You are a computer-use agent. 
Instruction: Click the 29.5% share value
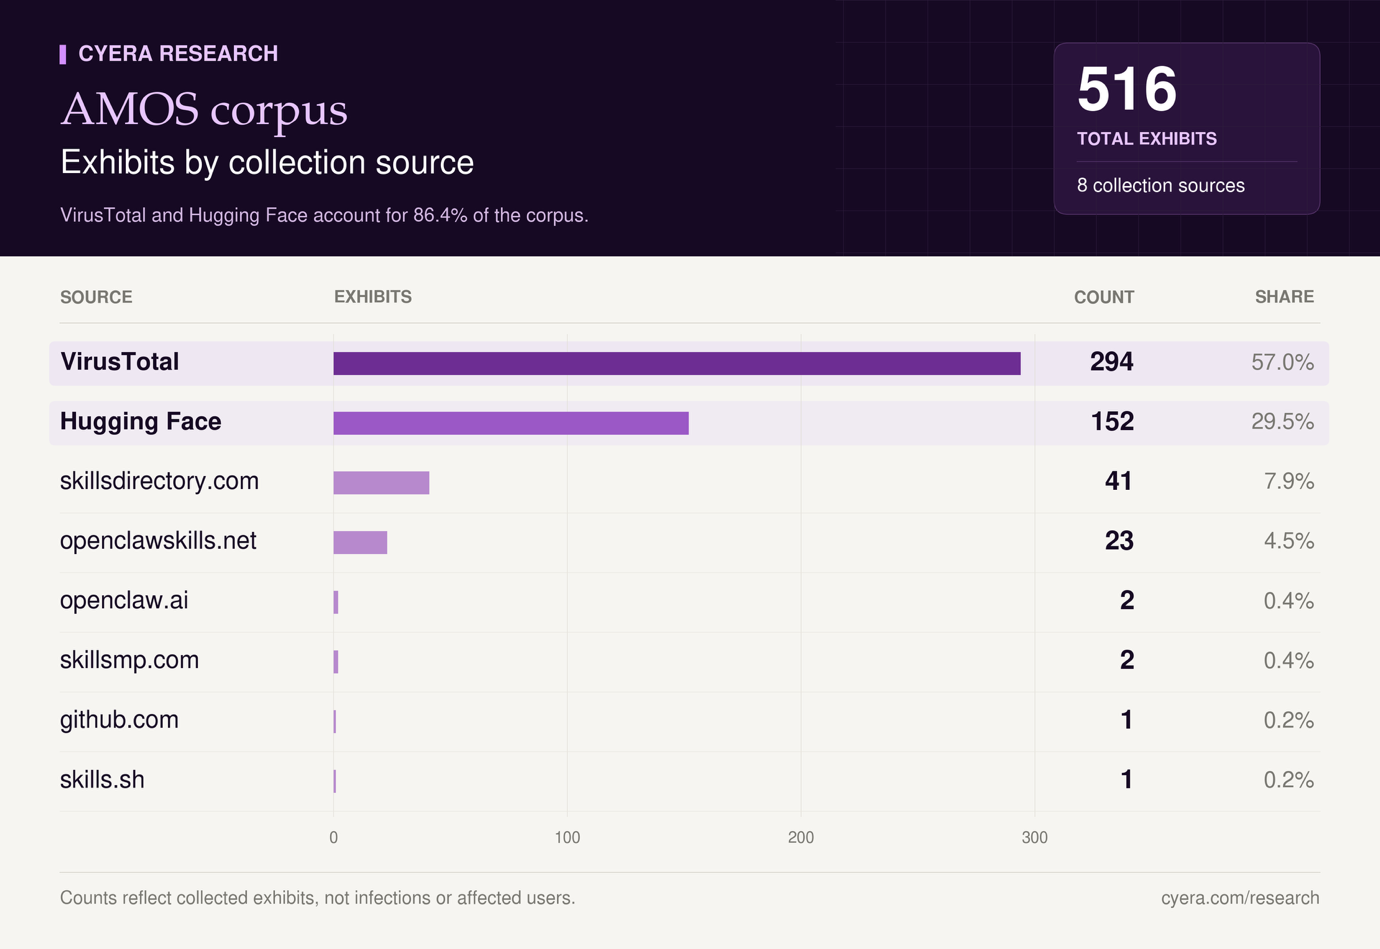click(x=1283, y=422)
